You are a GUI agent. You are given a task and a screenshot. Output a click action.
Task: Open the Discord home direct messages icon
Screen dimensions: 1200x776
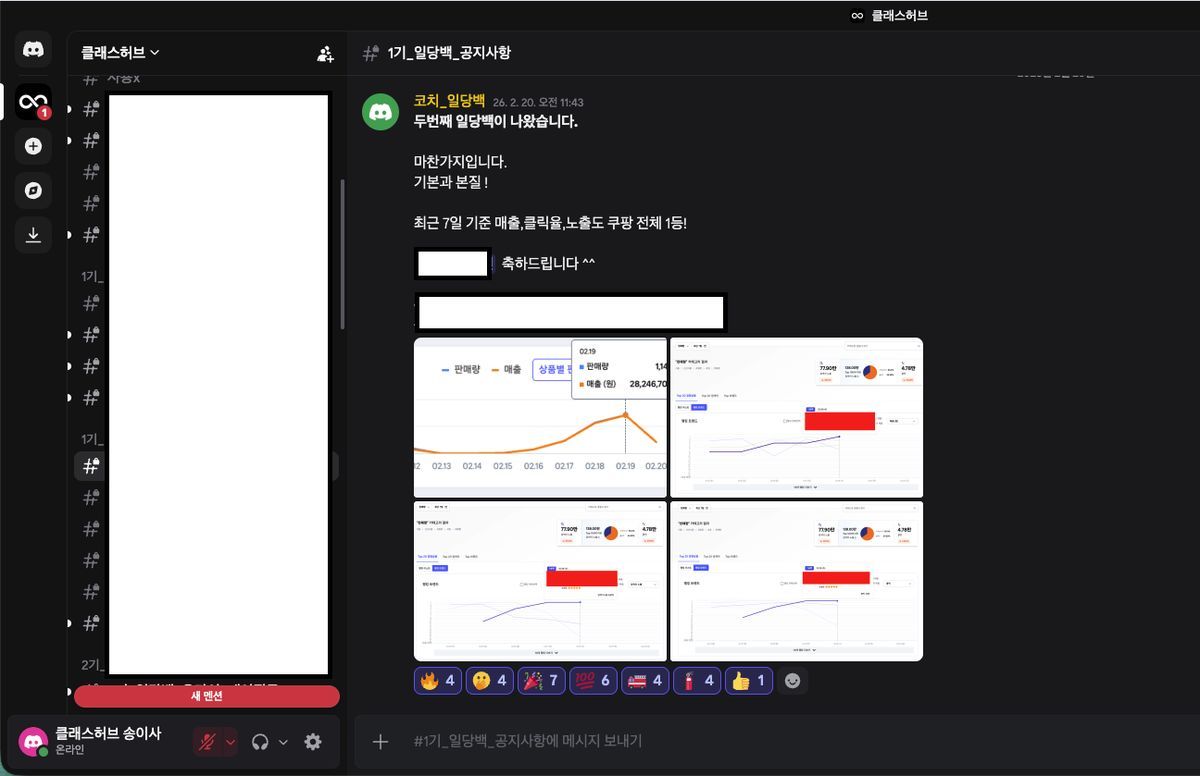(x=33, y=48)
